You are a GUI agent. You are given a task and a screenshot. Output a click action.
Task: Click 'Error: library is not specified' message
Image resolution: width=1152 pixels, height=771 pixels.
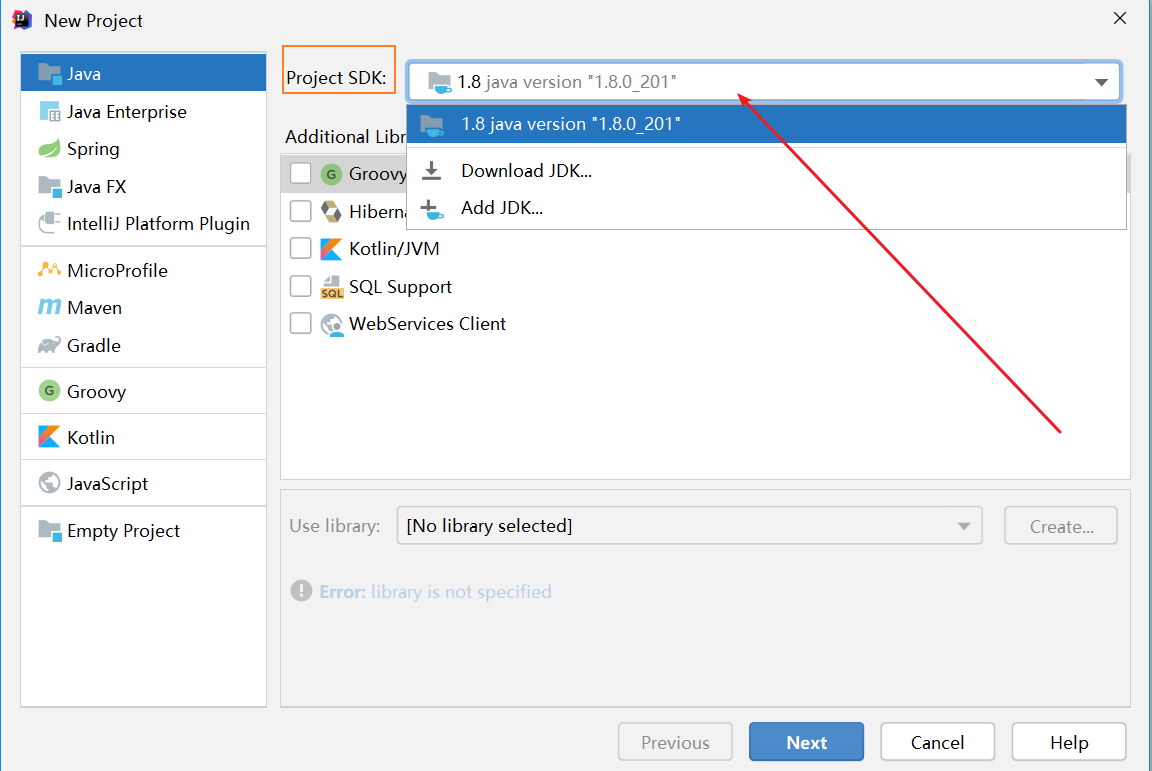[435, 592]
